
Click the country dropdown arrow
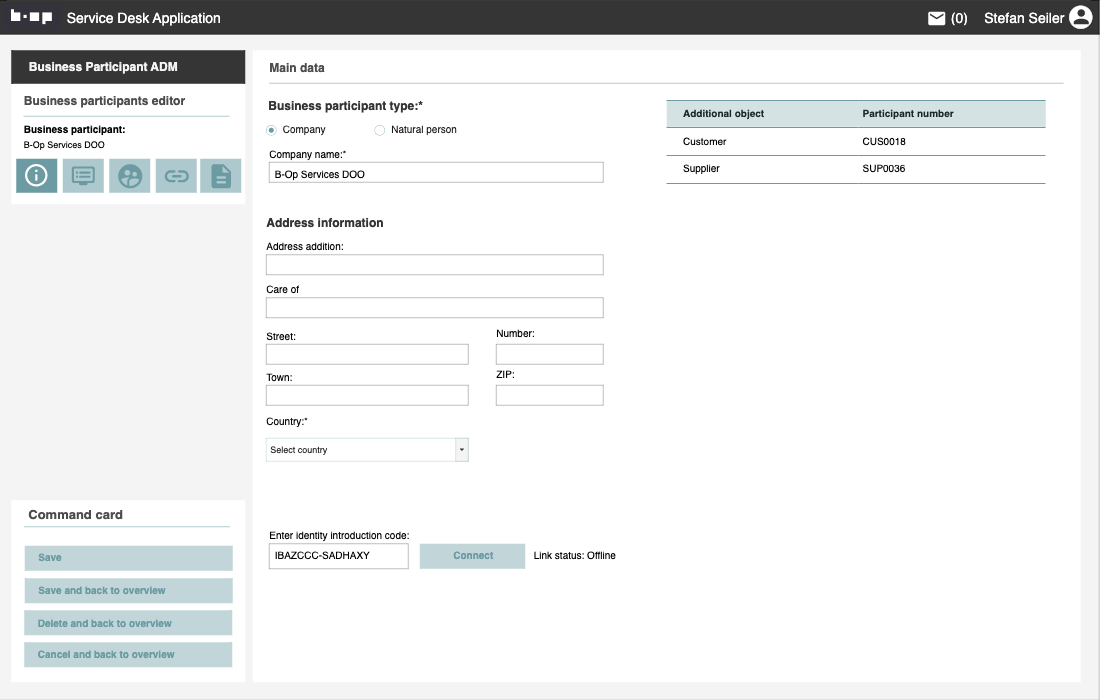coord(461,450)
